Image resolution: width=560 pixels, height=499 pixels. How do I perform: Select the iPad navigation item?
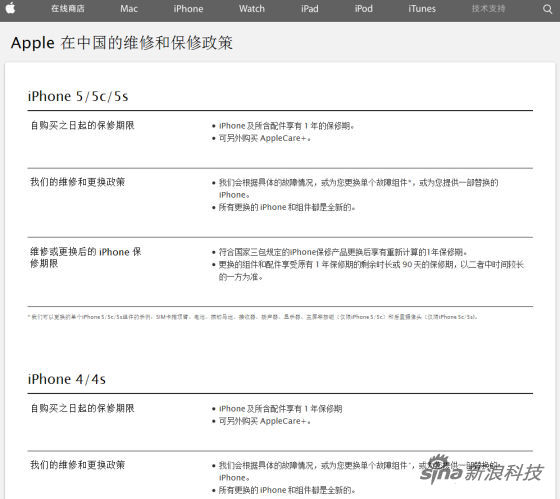tap(310, 9)
